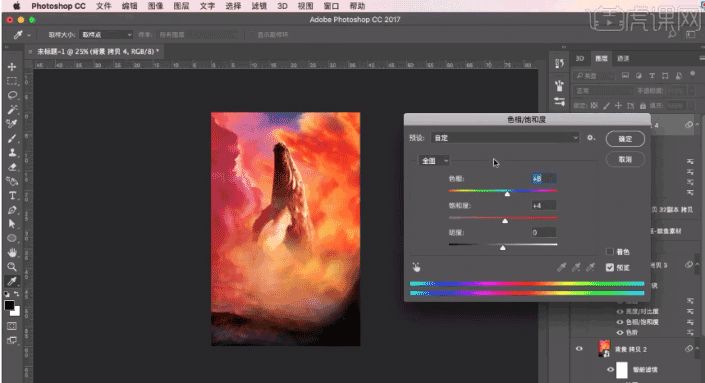The height and width of the screenshot is (383, 705).
Task: Open the 3D menu in menu bar
Action: 282,6
